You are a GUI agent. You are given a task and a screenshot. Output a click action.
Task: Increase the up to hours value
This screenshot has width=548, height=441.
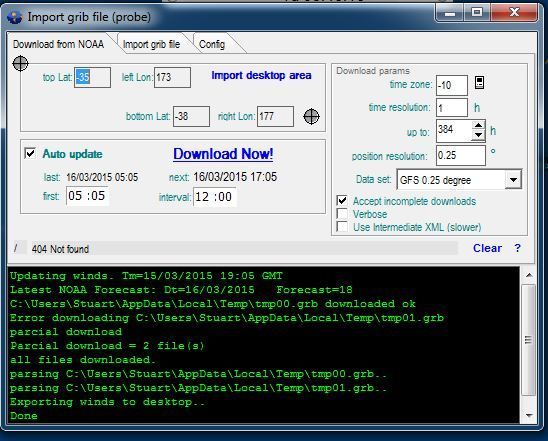coord(478,125)
